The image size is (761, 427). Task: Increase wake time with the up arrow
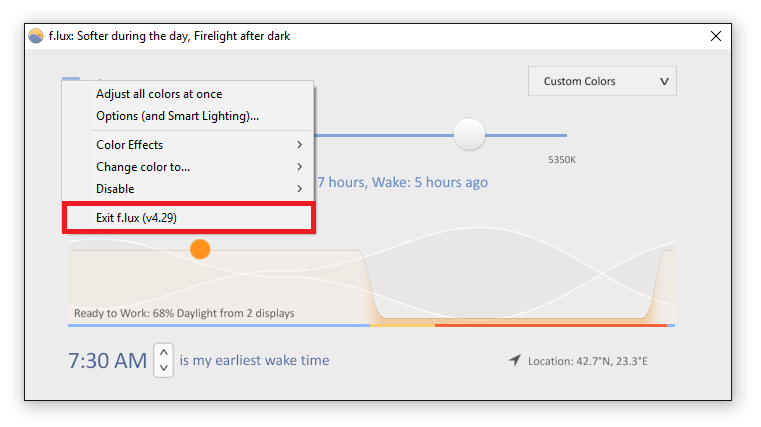pyautogui.click(x=164, y=352)
